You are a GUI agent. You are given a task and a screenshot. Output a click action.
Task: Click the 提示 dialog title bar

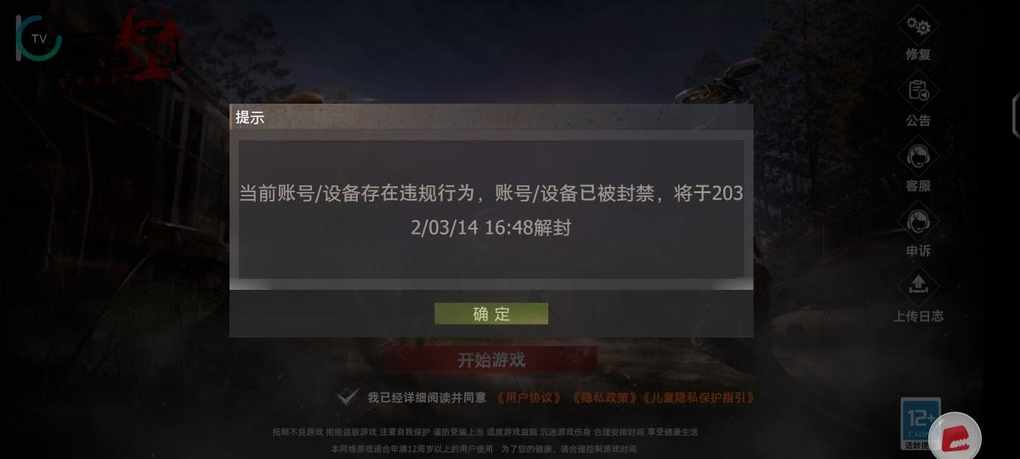[491, 118]
